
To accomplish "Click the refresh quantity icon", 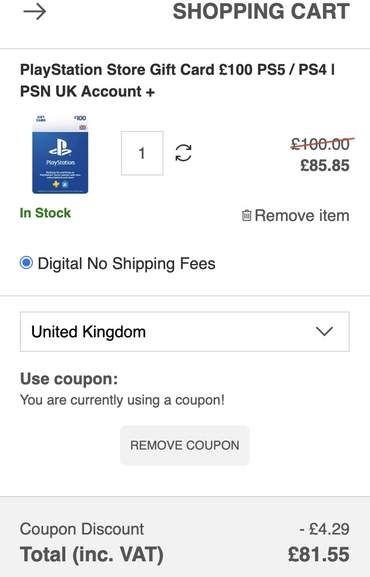I will click(x=183, y=153).
